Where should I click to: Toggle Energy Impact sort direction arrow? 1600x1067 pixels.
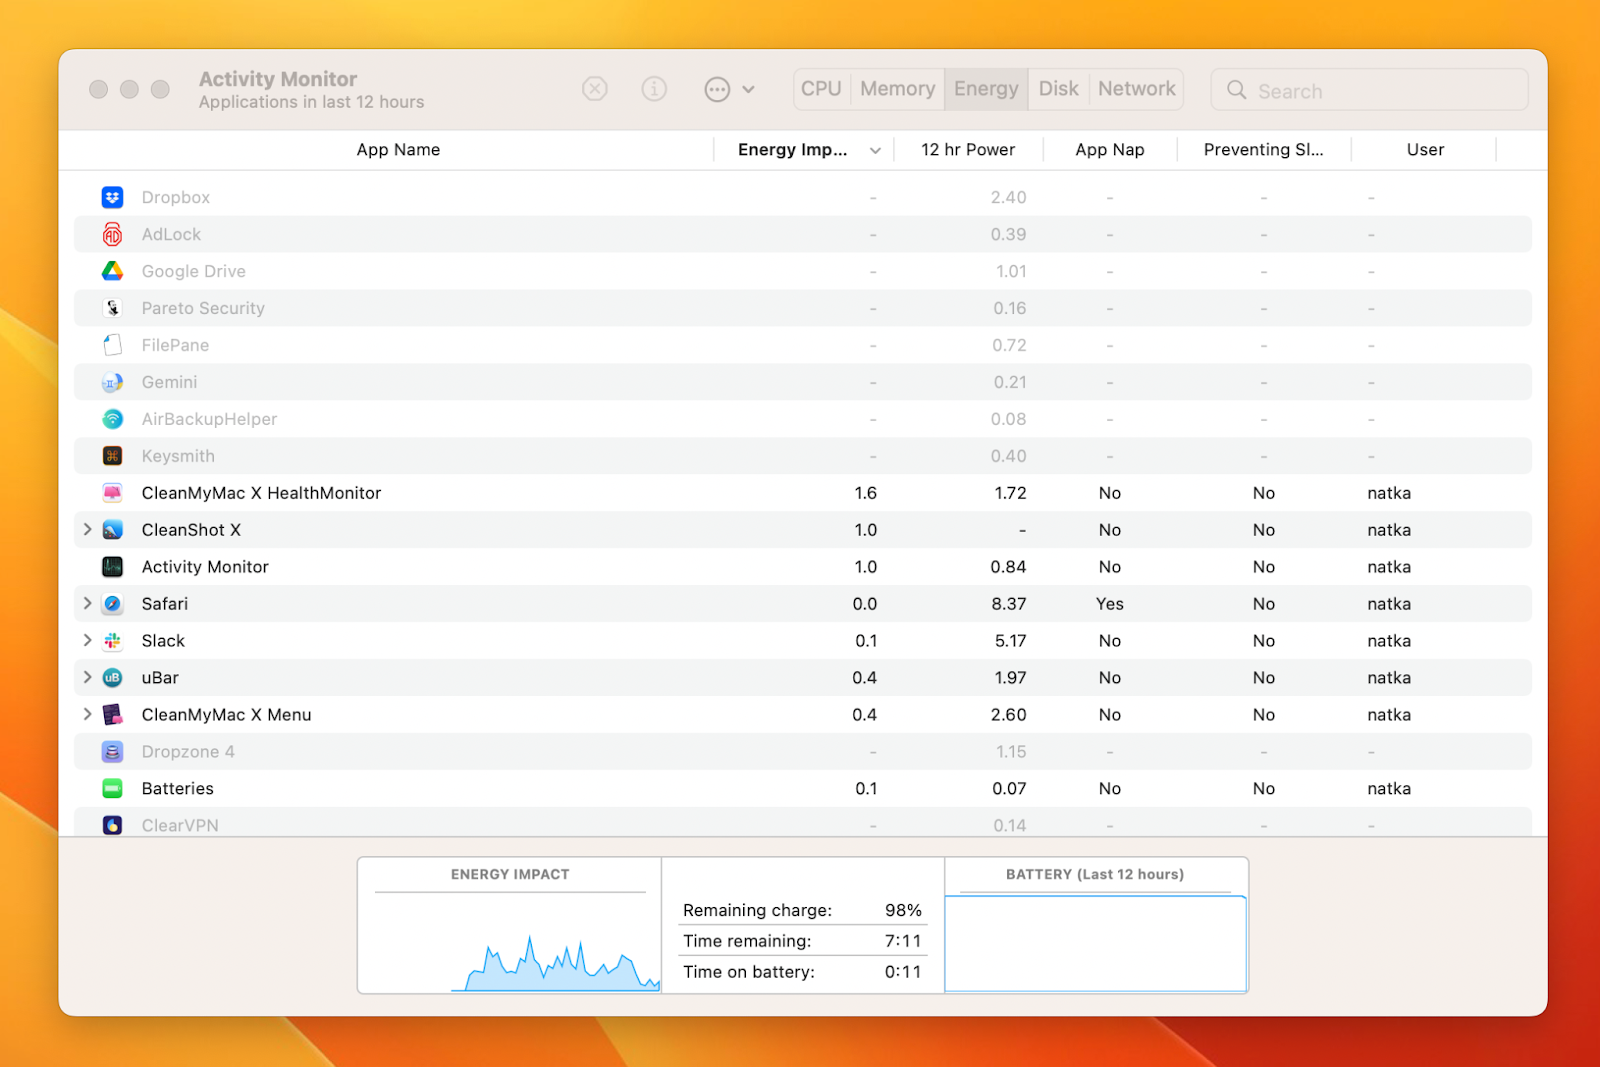(875, 150)
